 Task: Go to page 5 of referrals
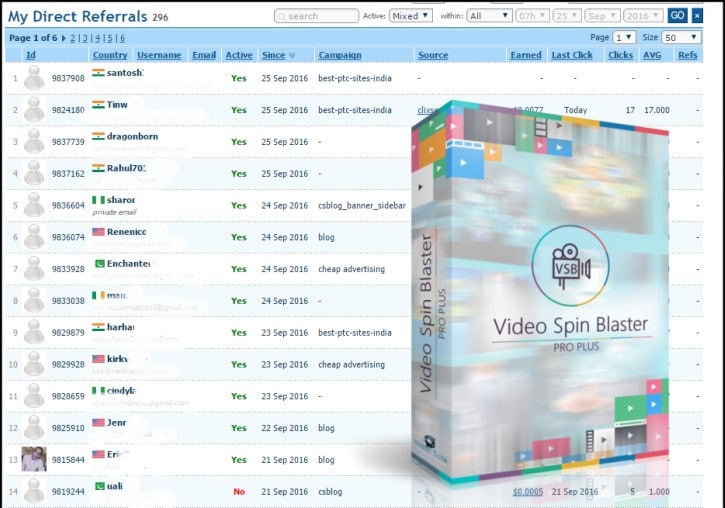point(110,38)
